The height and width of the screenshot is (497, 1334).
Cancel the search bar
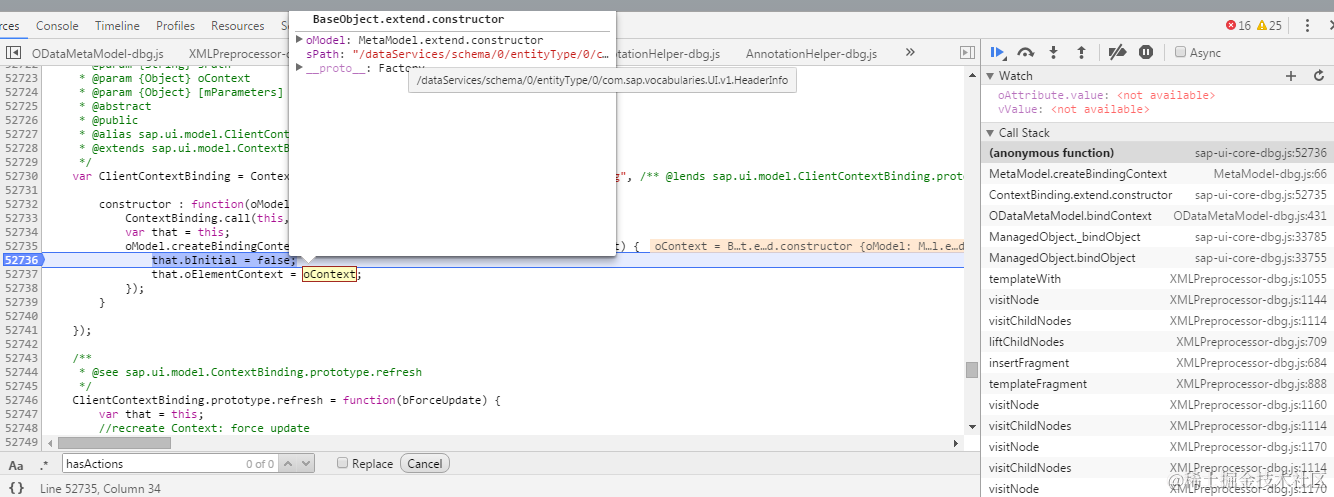pyautogui.click(x=424, y=464)
